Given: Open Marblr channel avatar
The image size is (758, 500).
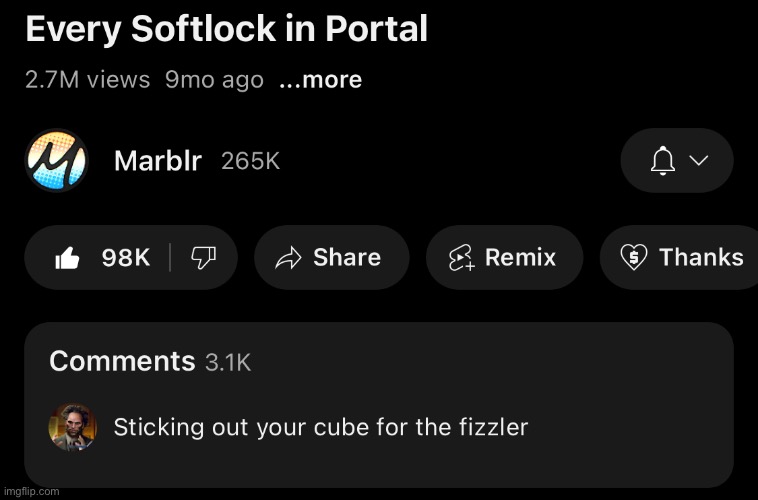Looking at the screenshot, I should (57, 161).
